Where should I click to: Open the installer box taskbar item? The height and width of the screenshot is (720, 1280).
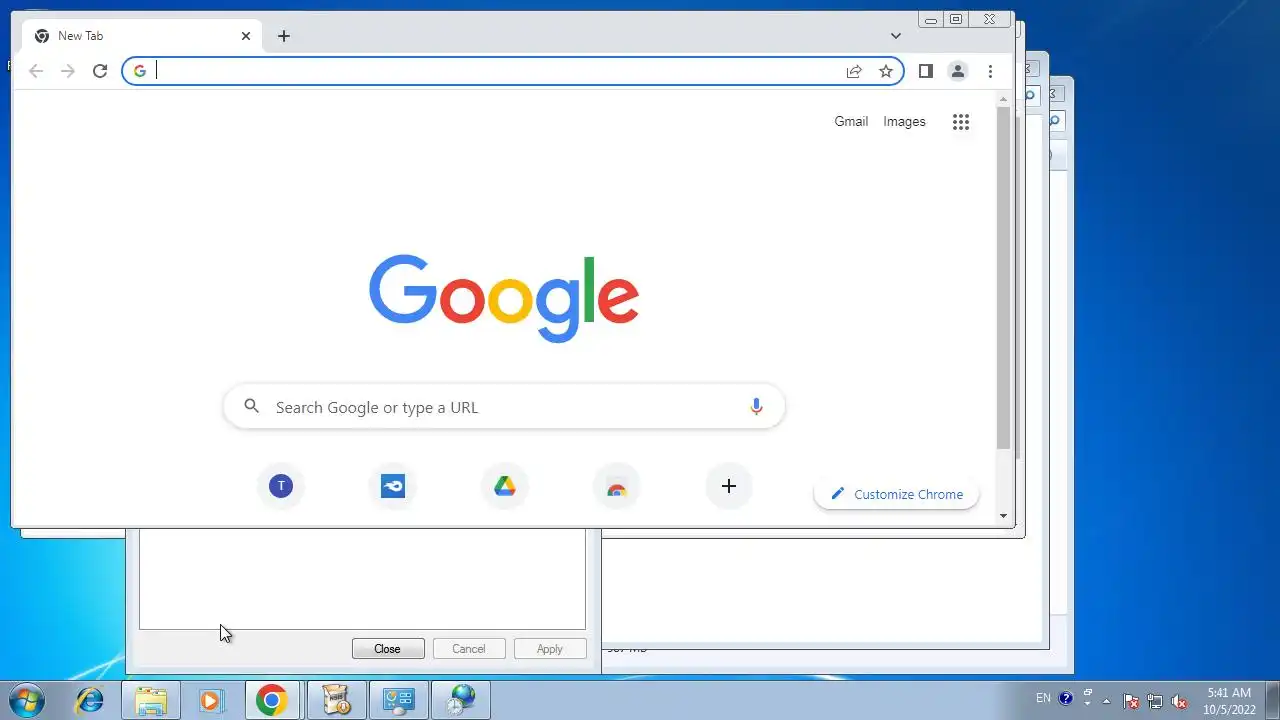tap(337, 700)
